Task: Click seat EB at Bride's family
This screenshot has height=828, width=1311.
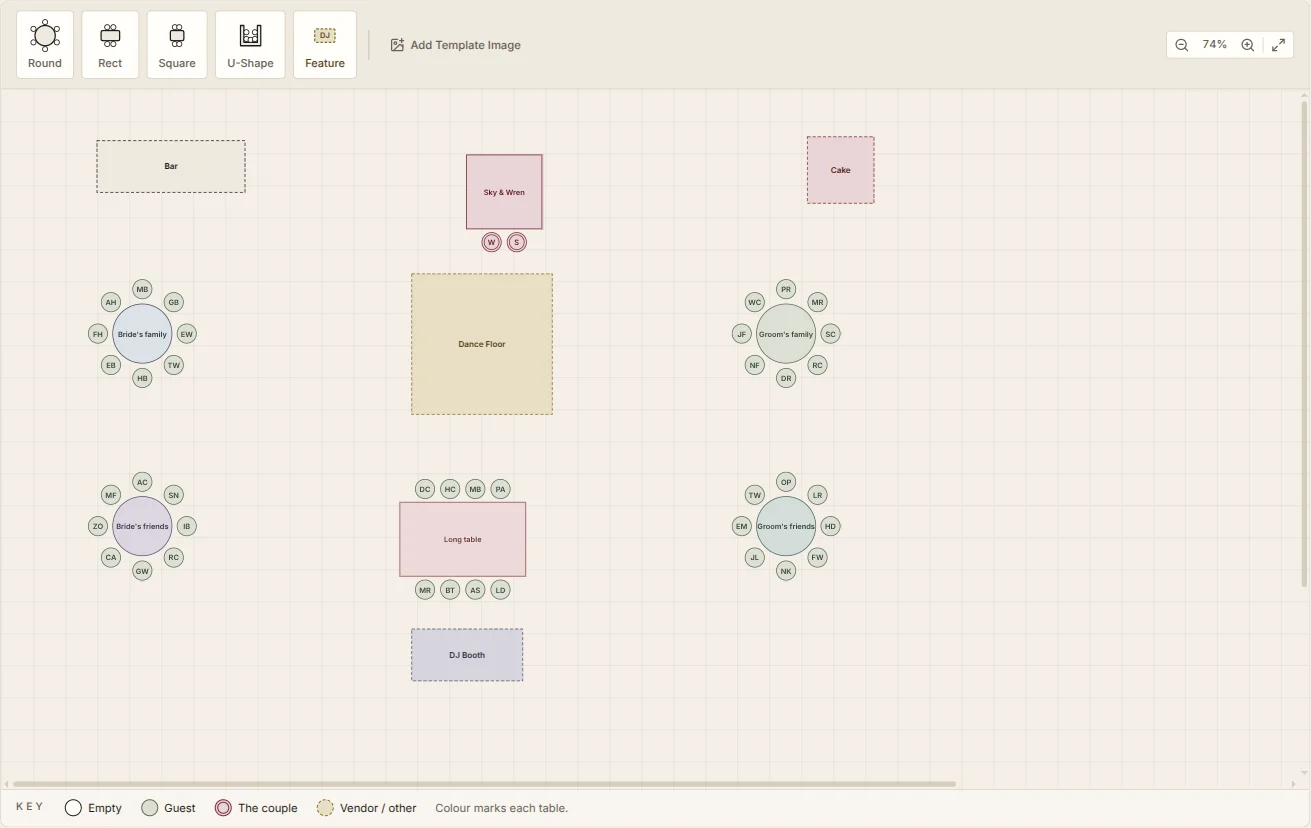Action: click(x=111, y=365)
